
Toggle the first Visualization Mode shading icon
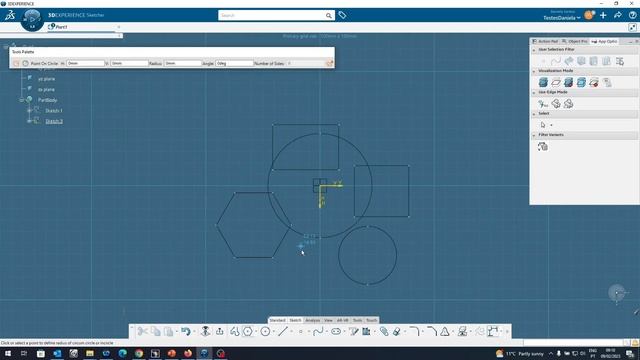tap(543, 82)
